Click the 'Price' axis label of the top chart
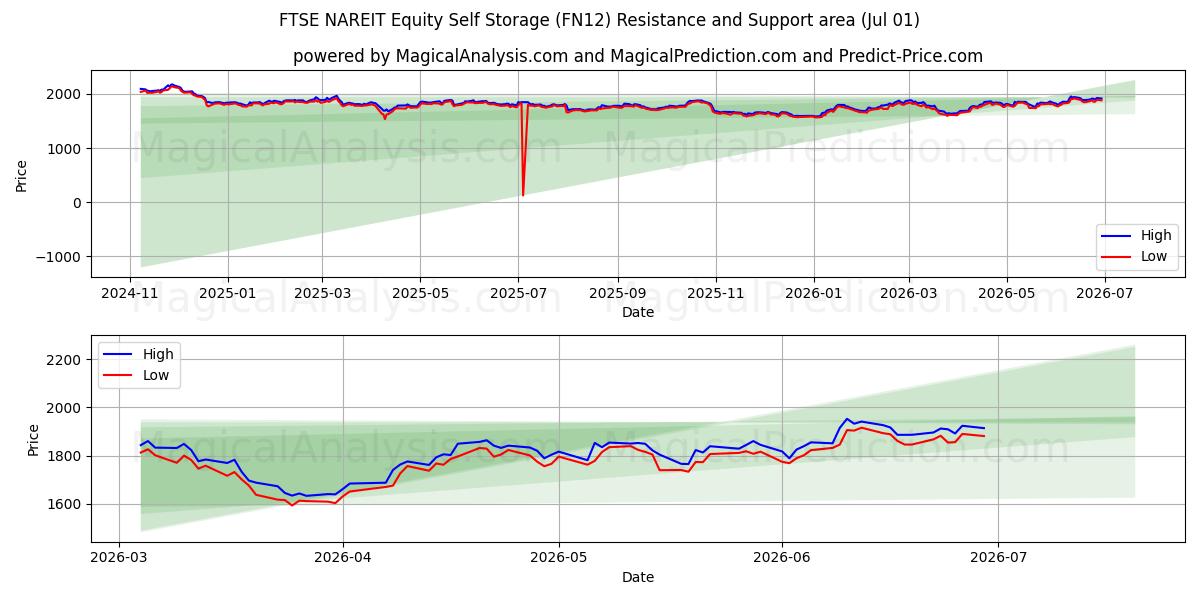Viewport: 1200px width, 600px height. 22,174
